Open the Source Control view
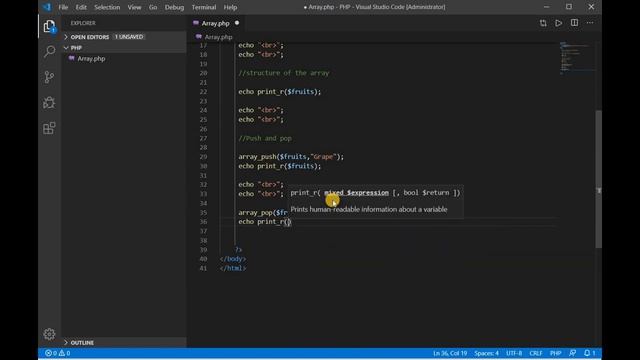Screen dimensions: 640x360 [x=49, y=77]
